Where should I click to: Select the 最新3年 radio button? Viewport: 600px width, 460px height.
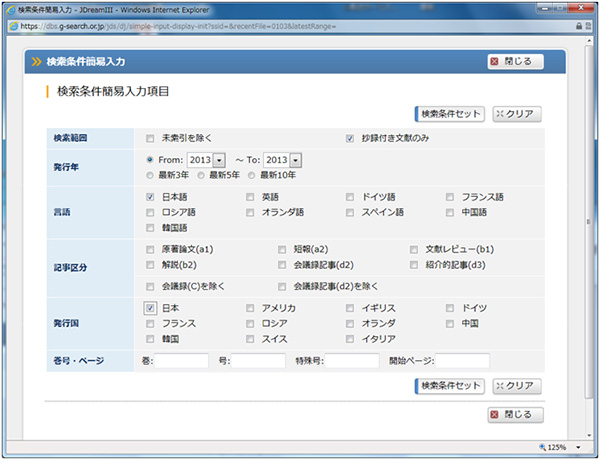tap(150, 175)
